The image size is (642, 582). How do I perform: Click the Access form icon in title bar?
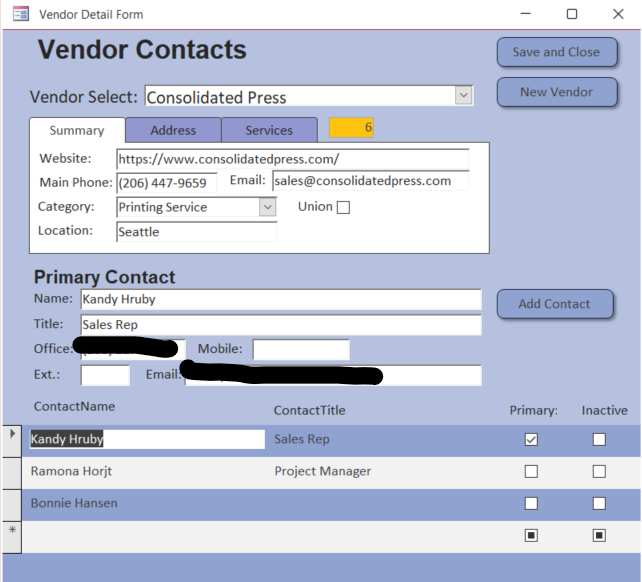[20, 14]
